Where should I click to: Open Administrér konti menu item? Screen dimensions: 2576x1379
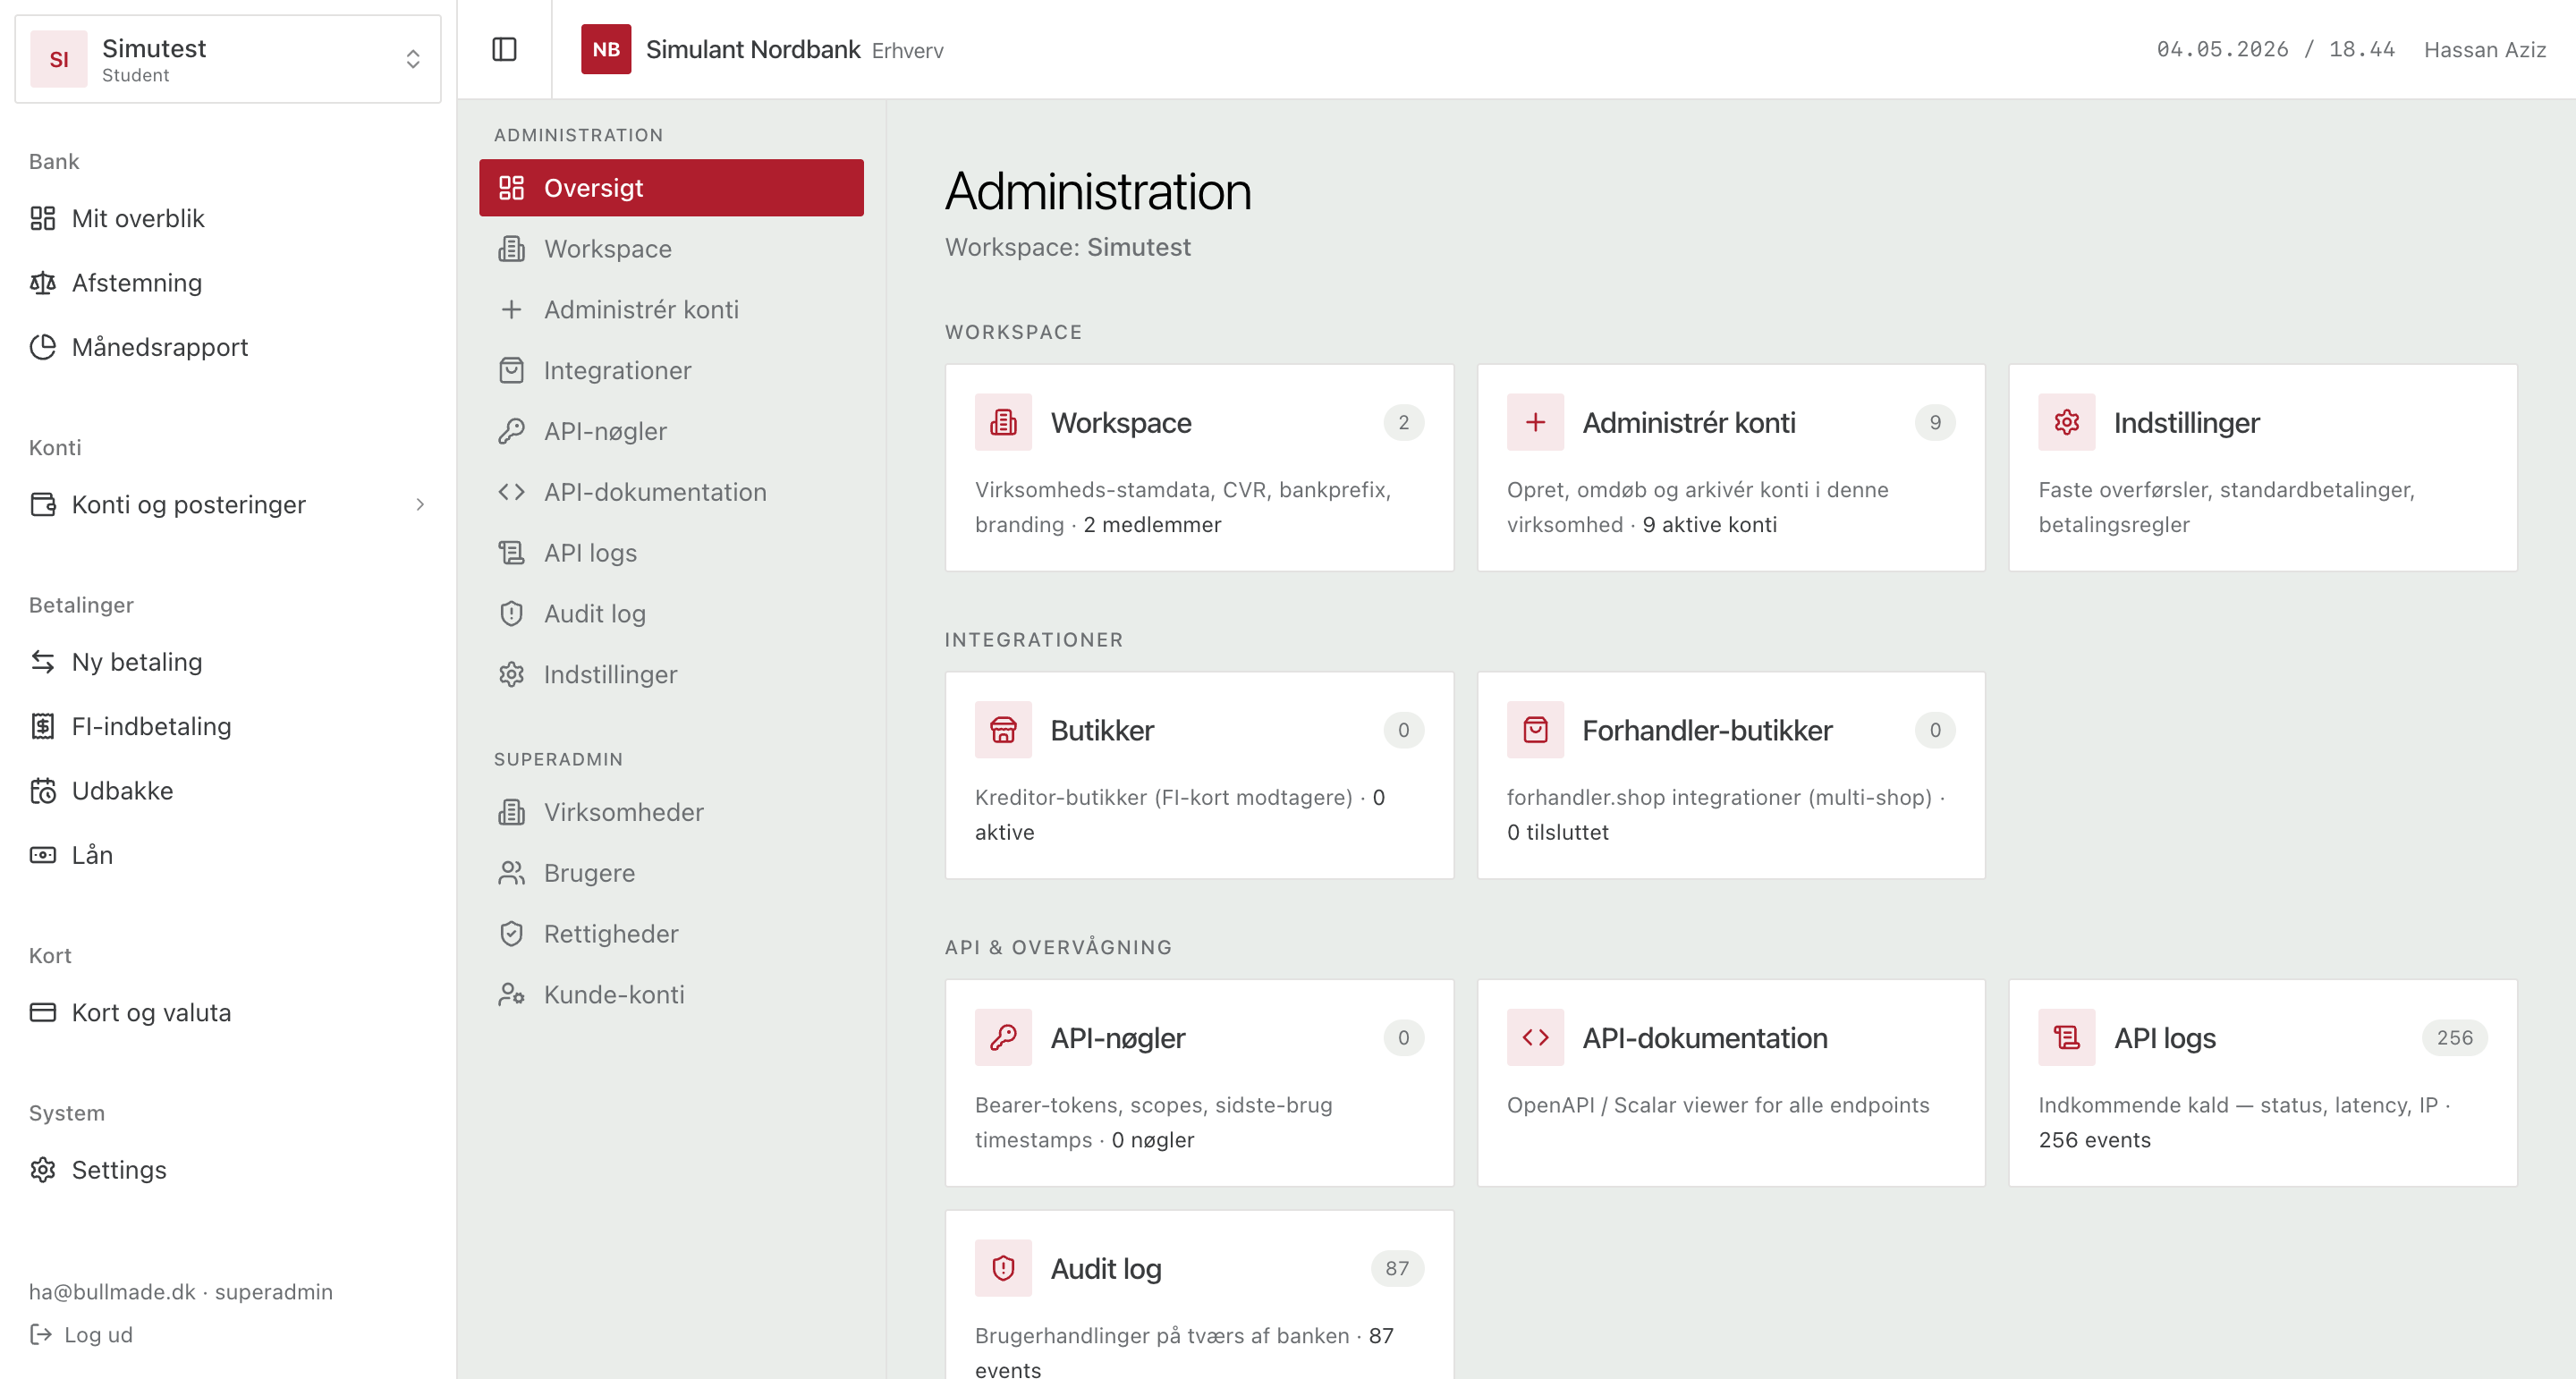[671, 310]
